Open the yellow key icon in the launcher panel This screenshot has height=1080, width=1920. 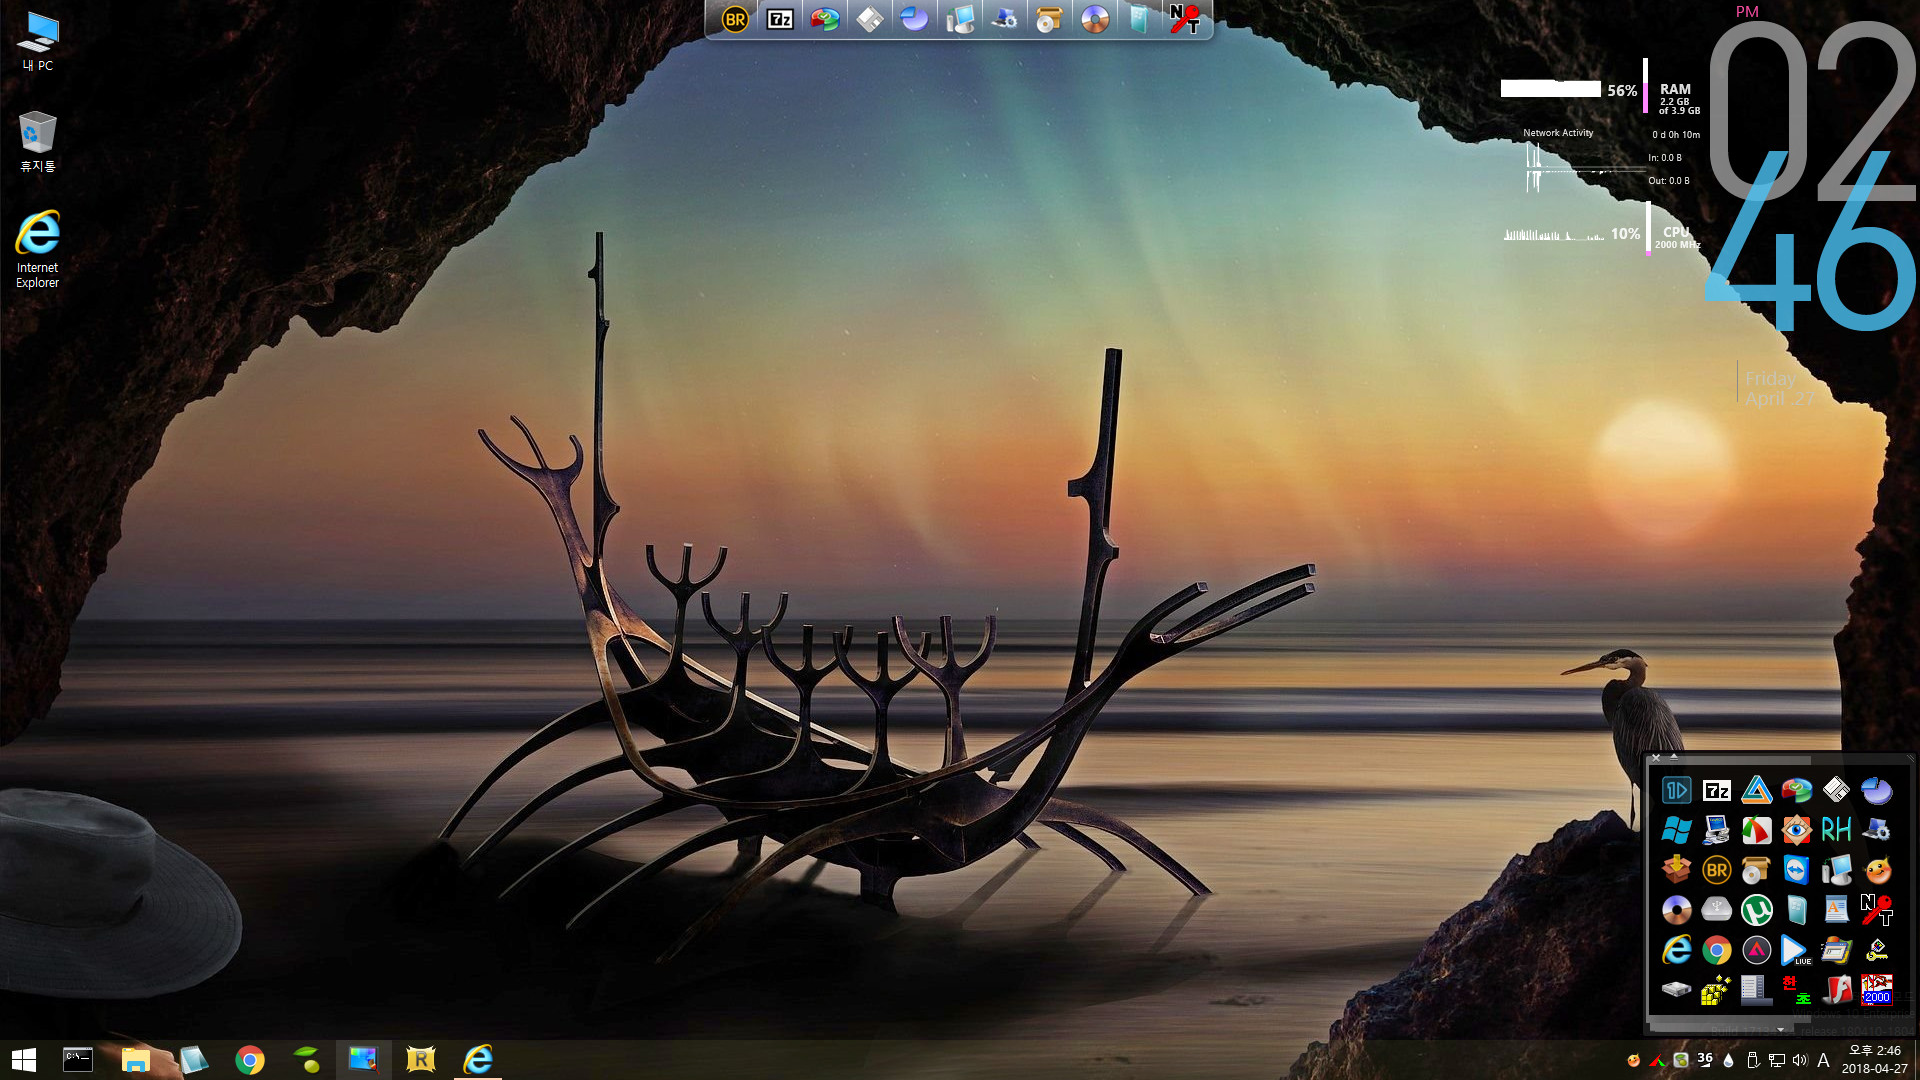1877,950
